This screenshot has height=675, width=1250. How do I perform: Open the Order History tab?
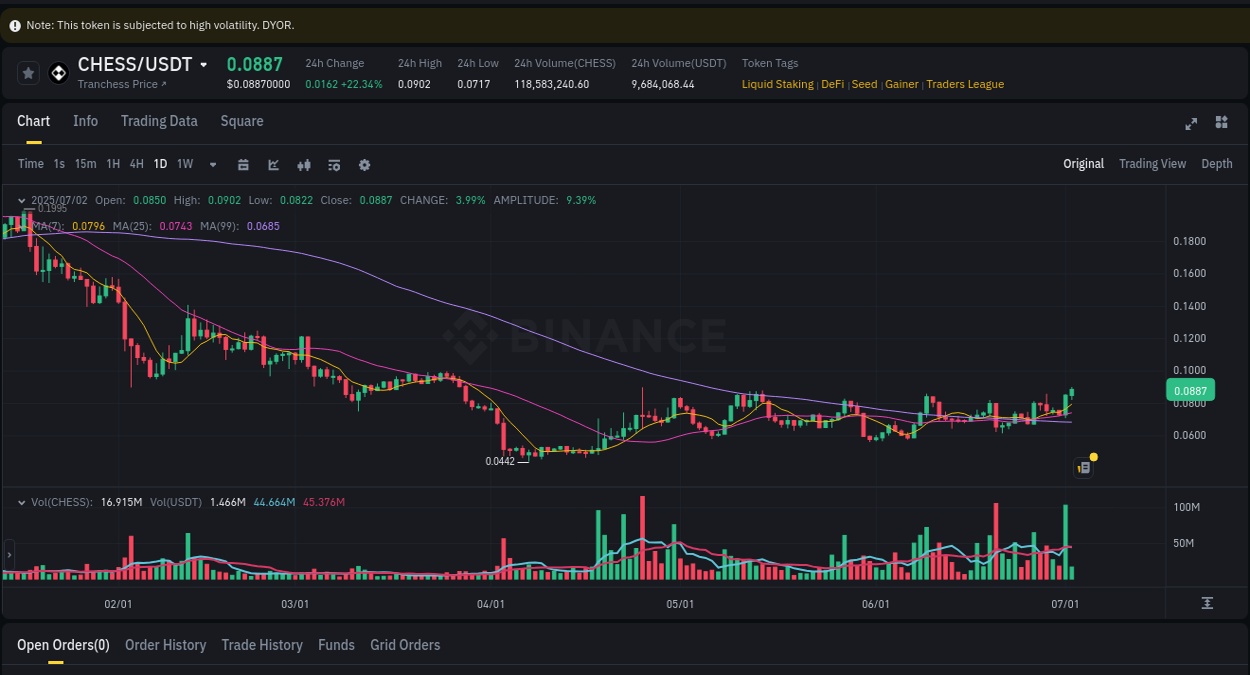pos(165,645)
